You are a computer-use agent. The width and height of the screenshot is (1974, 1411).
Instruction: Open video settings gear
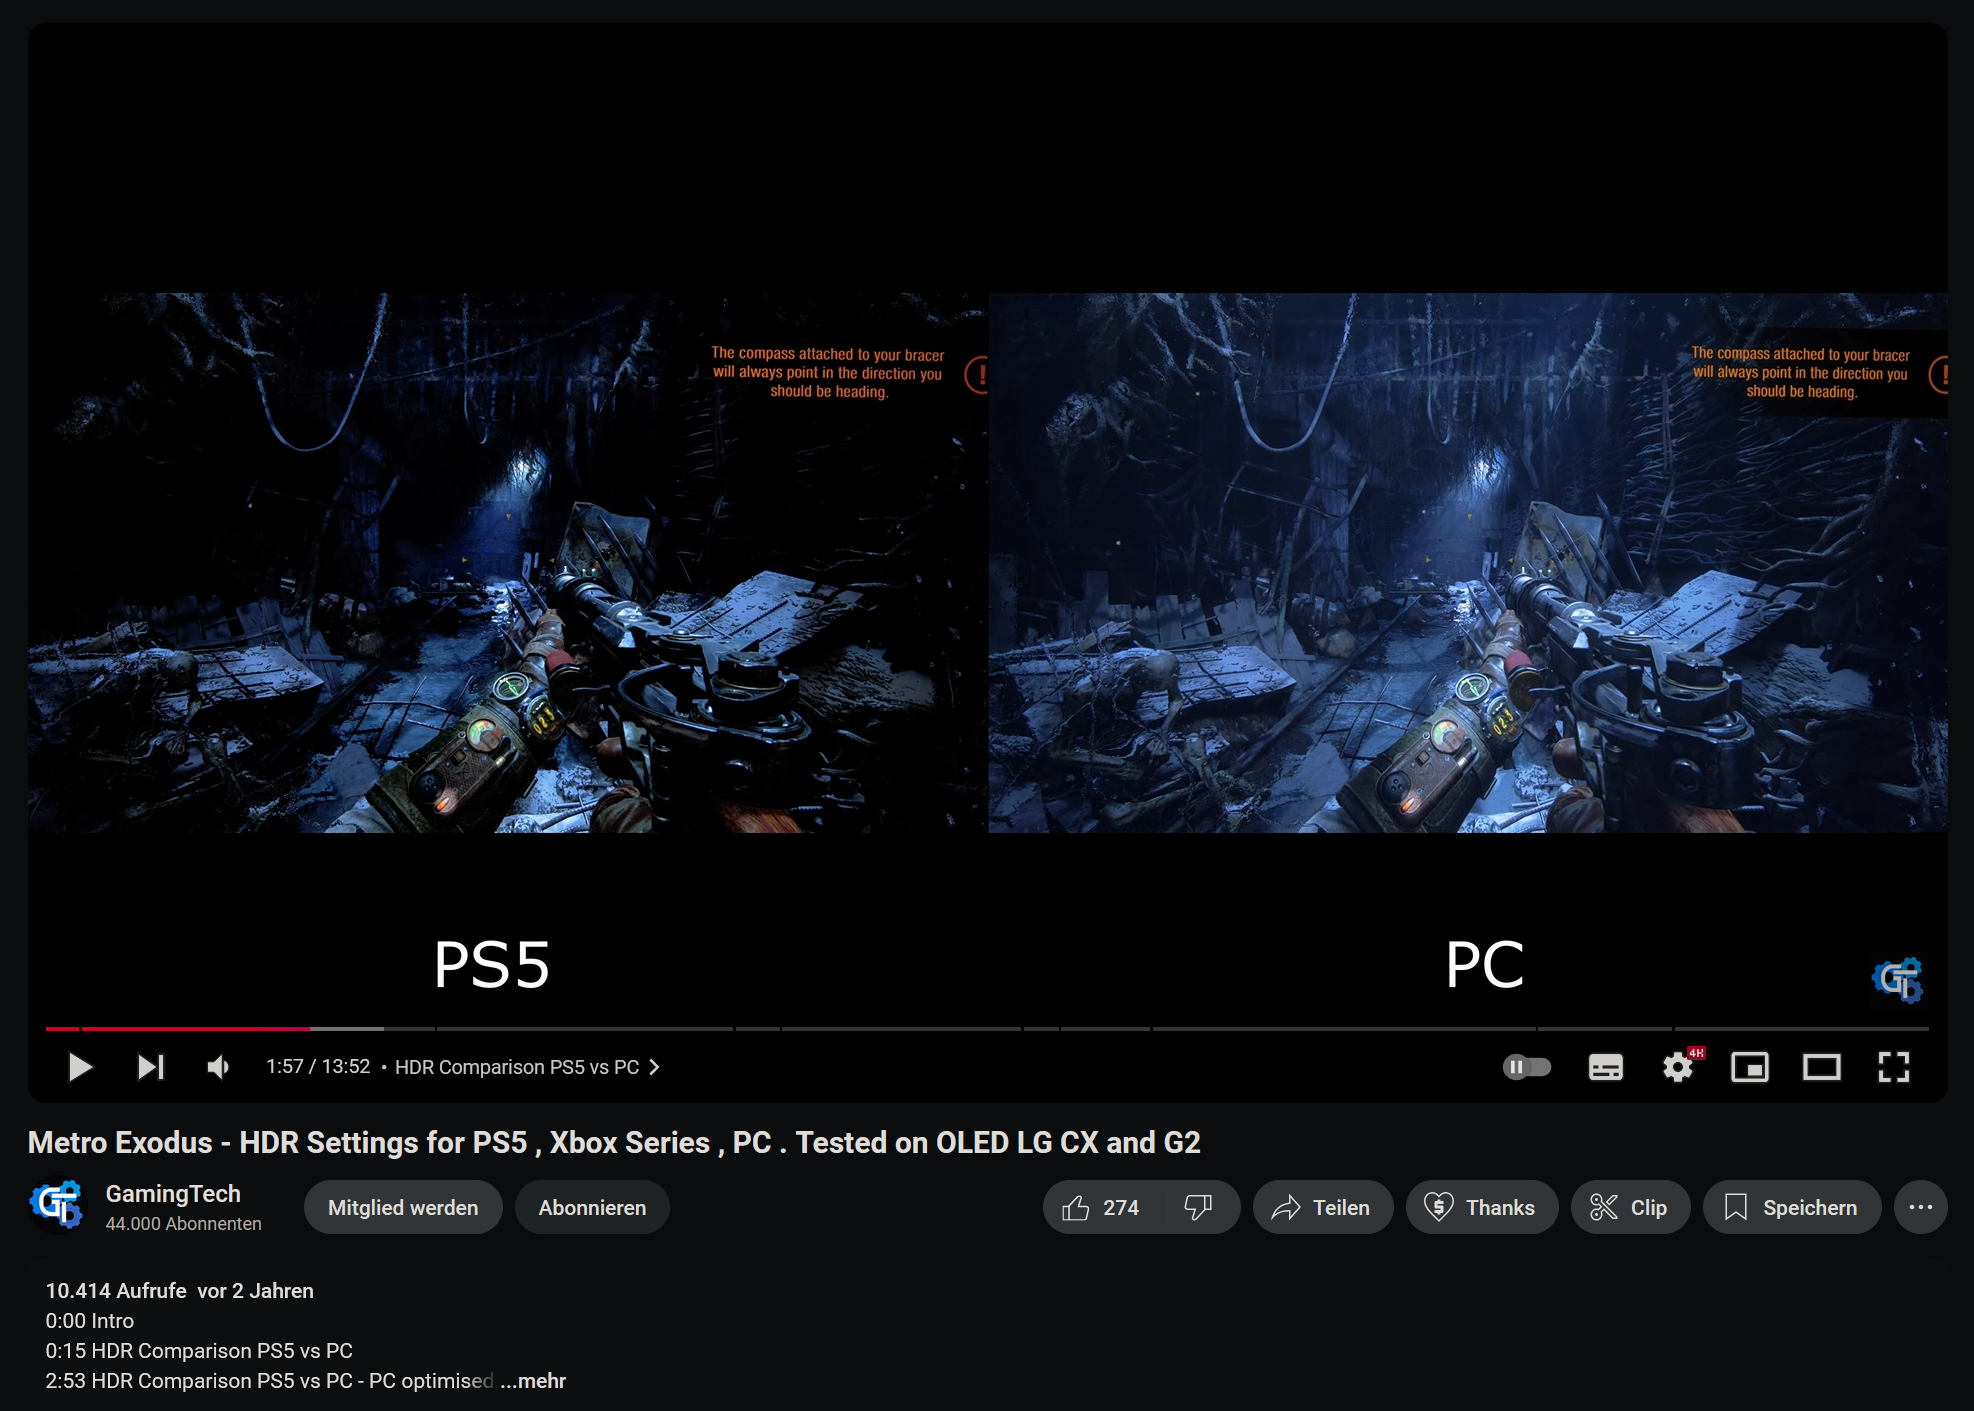pyautogui.click(x=1678, y=1067)
